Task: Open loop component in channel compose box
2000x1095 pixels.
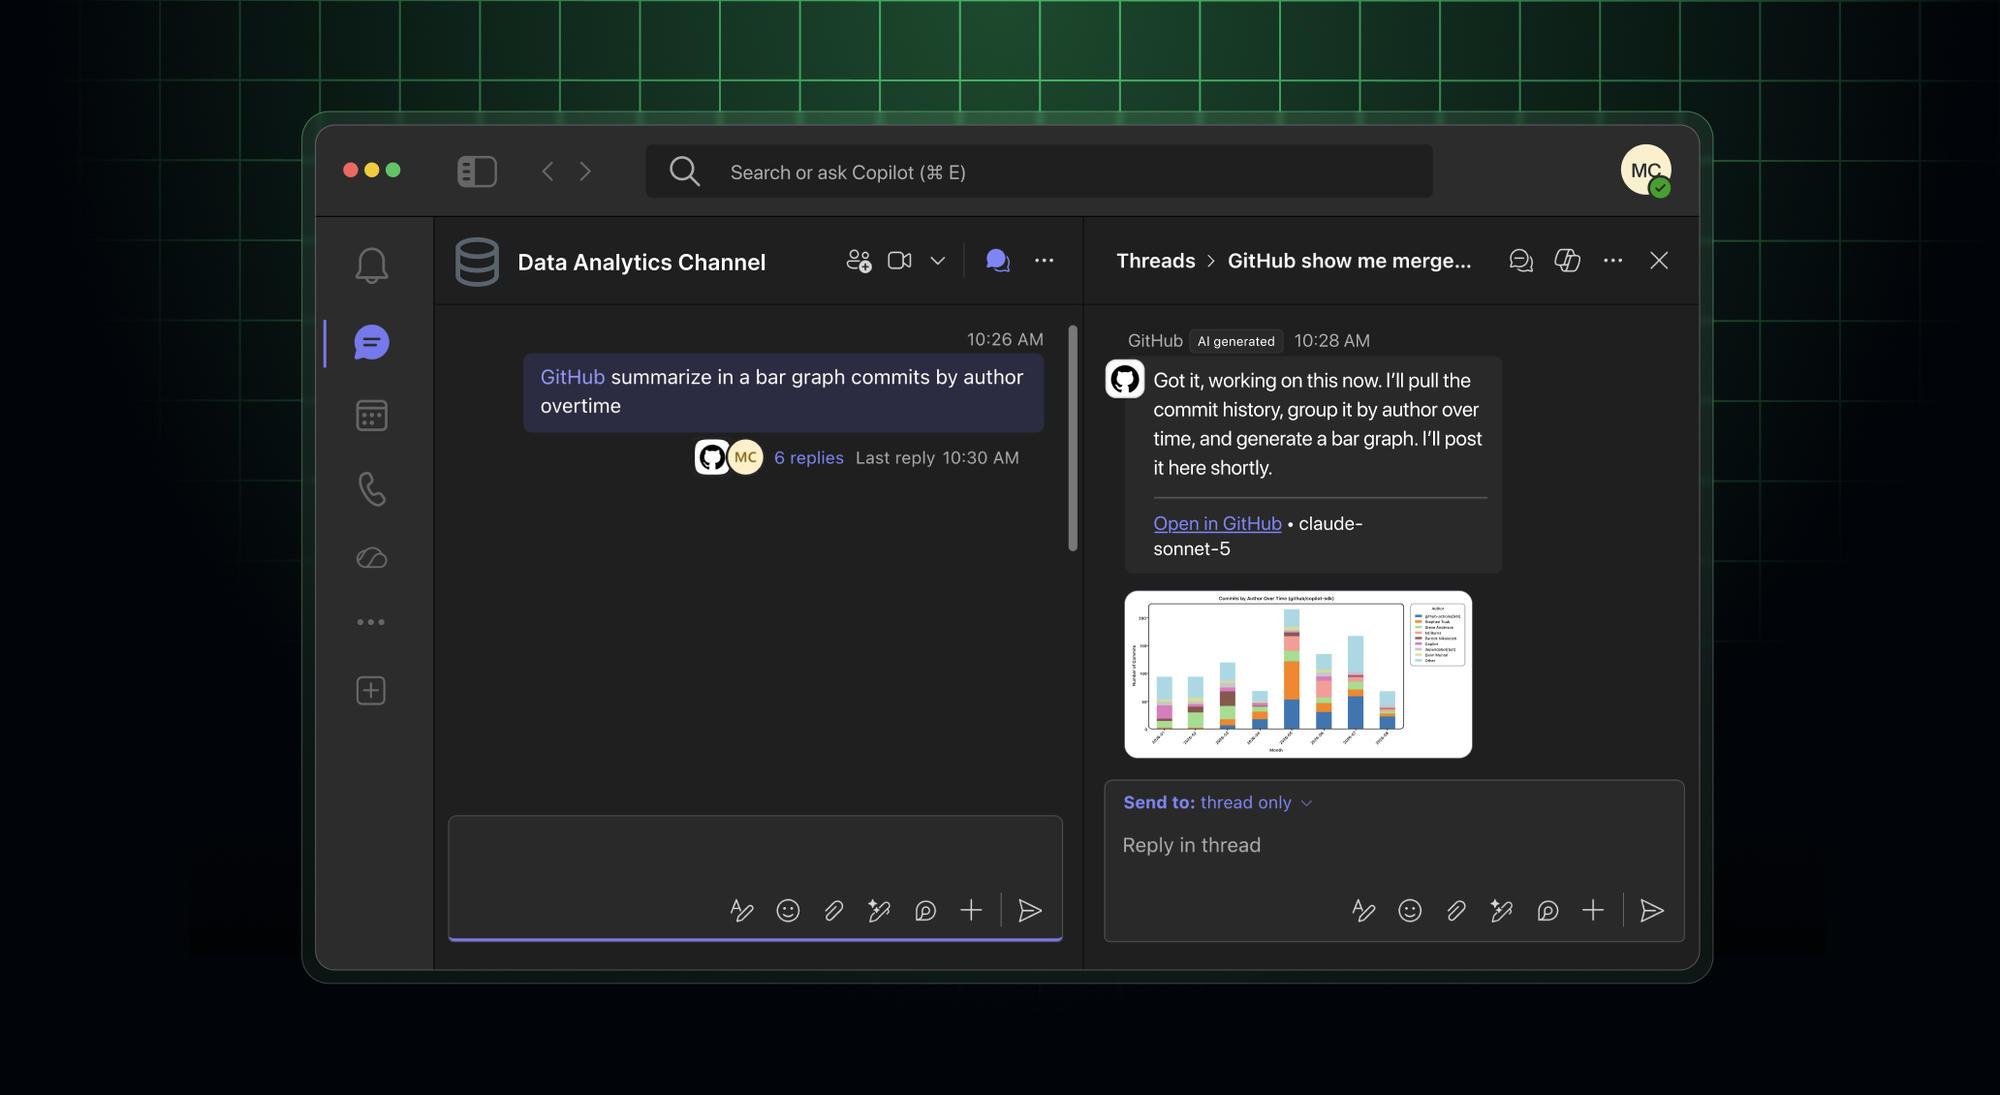Action: (x=925, y=910)
